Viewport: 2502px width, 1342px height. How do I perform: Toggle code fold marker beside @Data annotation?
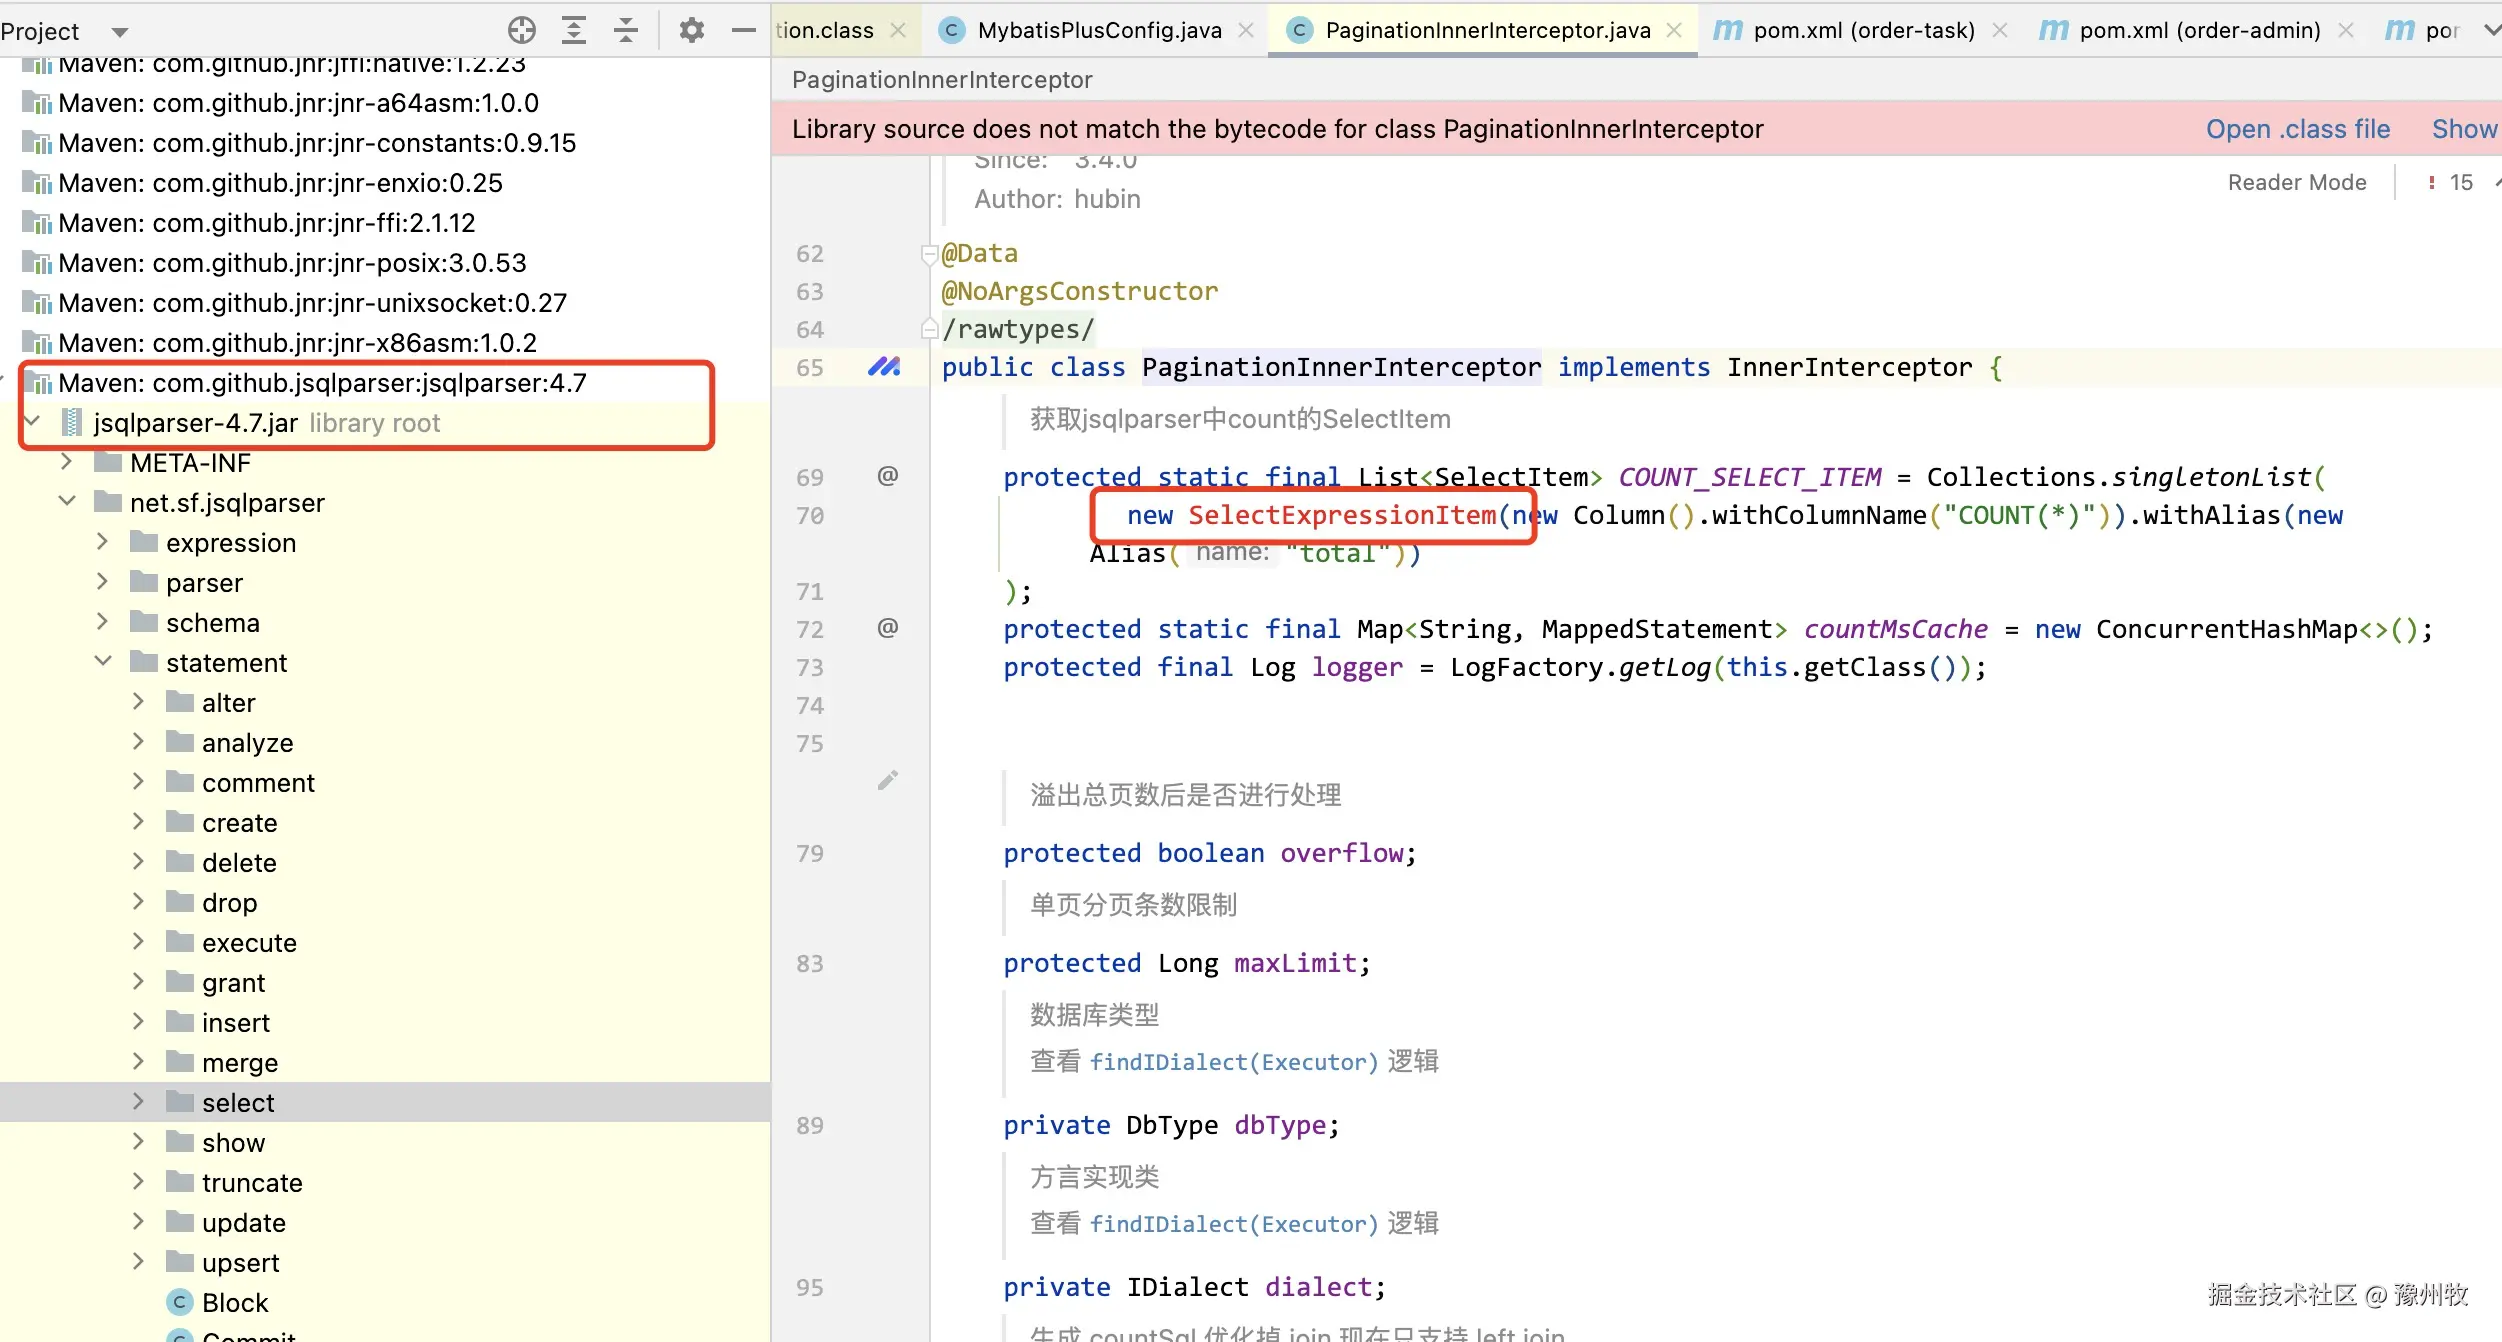[928, 254]
